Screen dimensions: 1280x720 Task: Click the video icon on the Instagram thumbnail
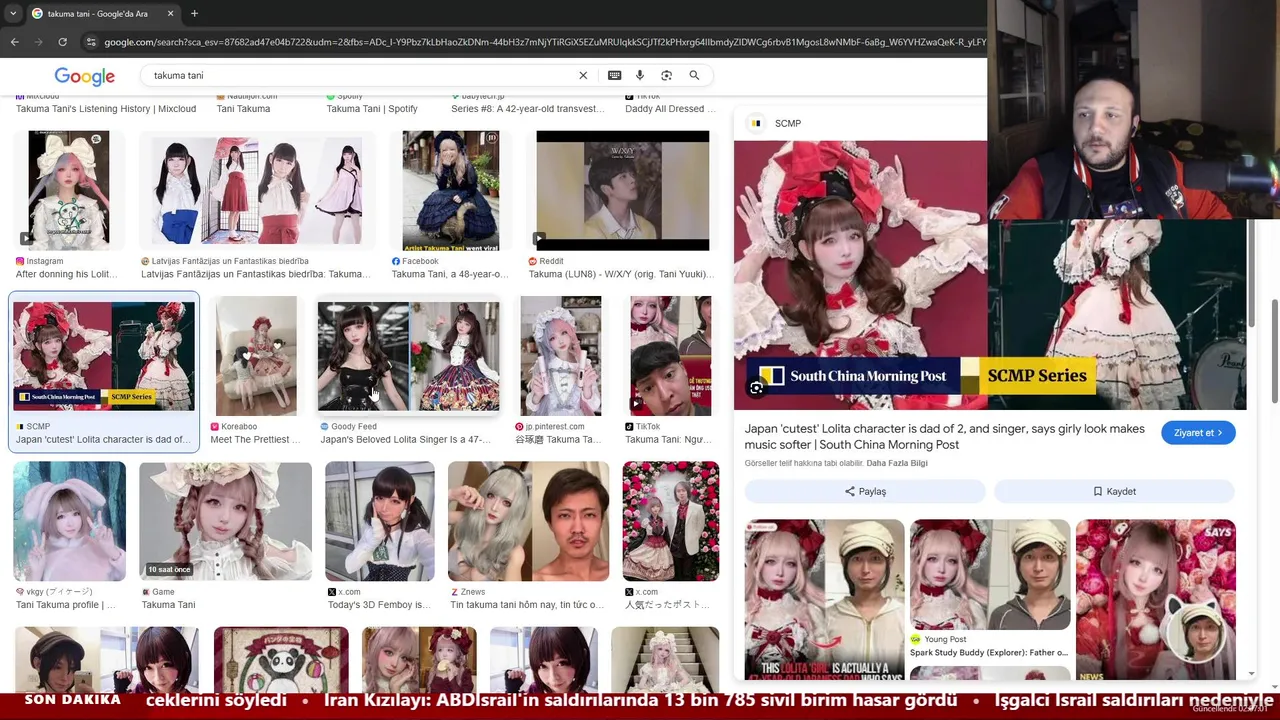coord(26,239)
